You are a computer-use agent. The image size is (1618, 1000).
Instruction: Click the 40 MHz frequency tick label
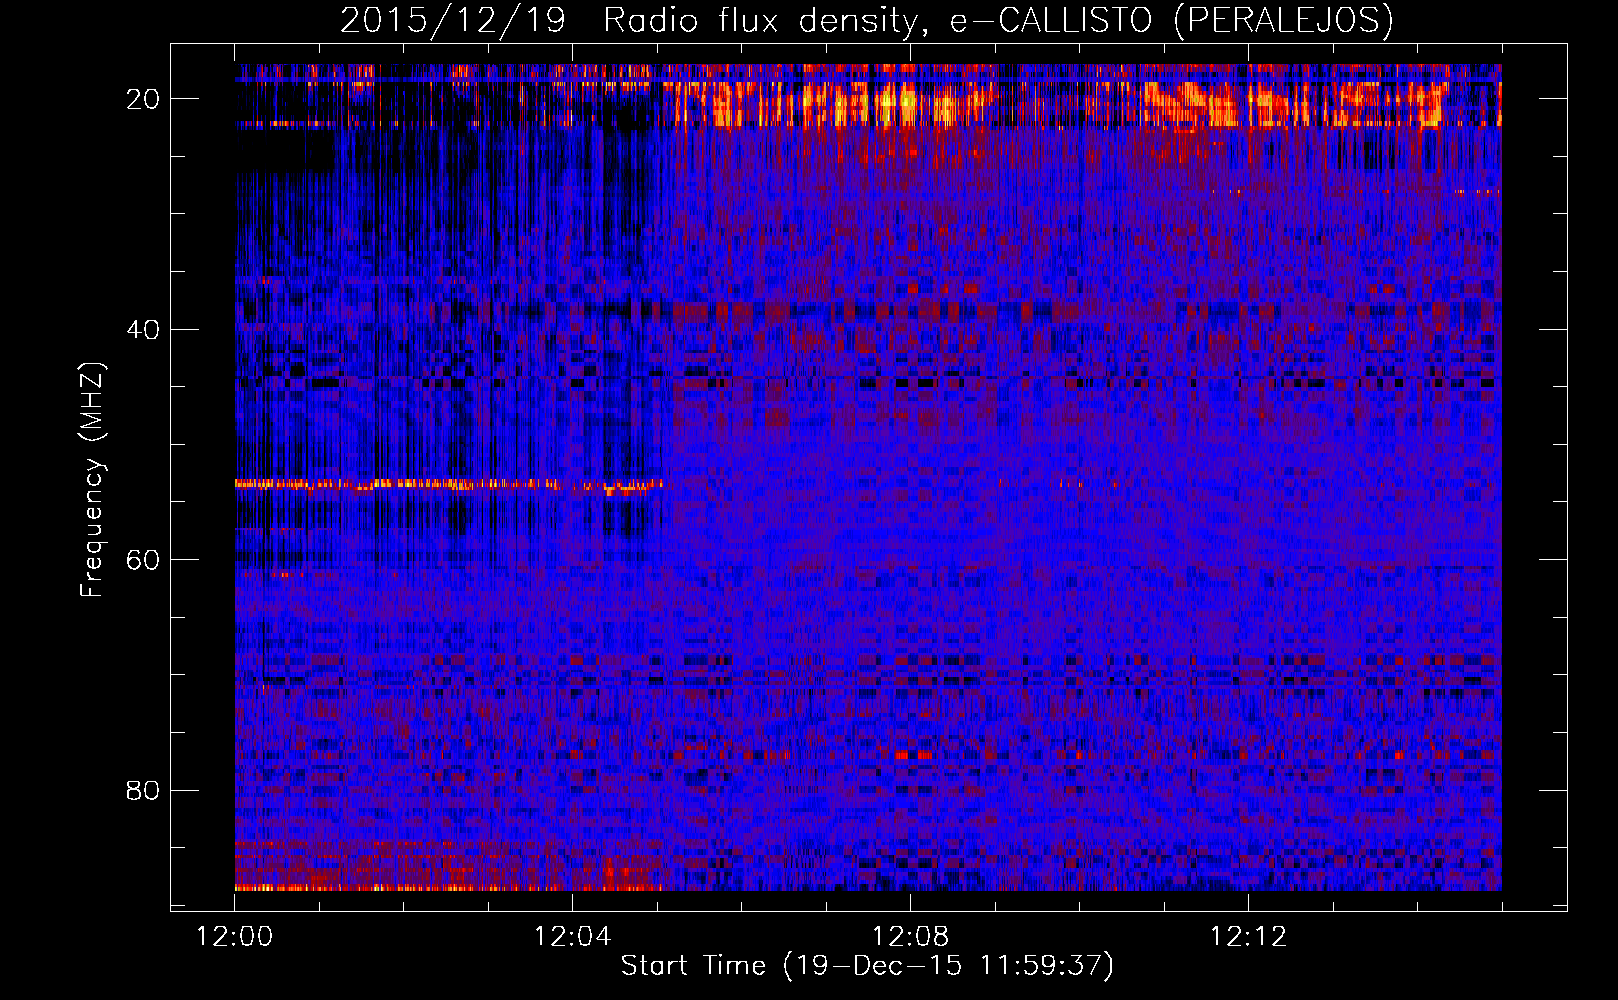click(143, 329)
